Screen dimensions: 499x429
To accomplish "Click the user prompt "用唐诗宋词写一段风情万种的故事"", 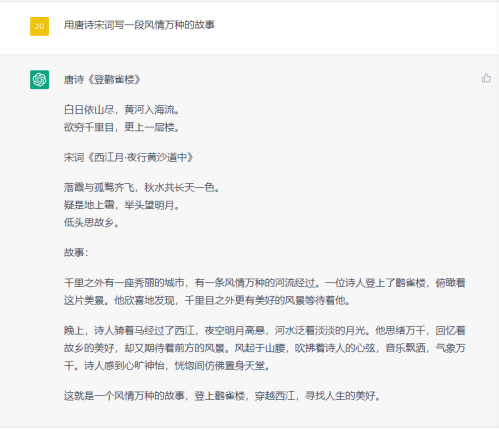I will click(139, 25).
